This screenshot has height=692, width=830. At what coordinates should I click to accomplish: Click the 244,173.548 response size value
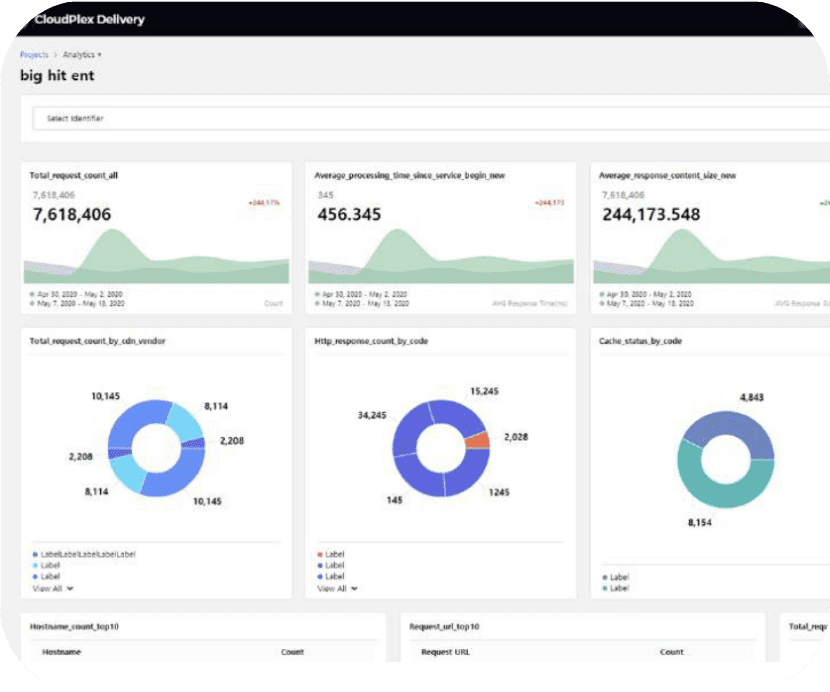(651, 214)
